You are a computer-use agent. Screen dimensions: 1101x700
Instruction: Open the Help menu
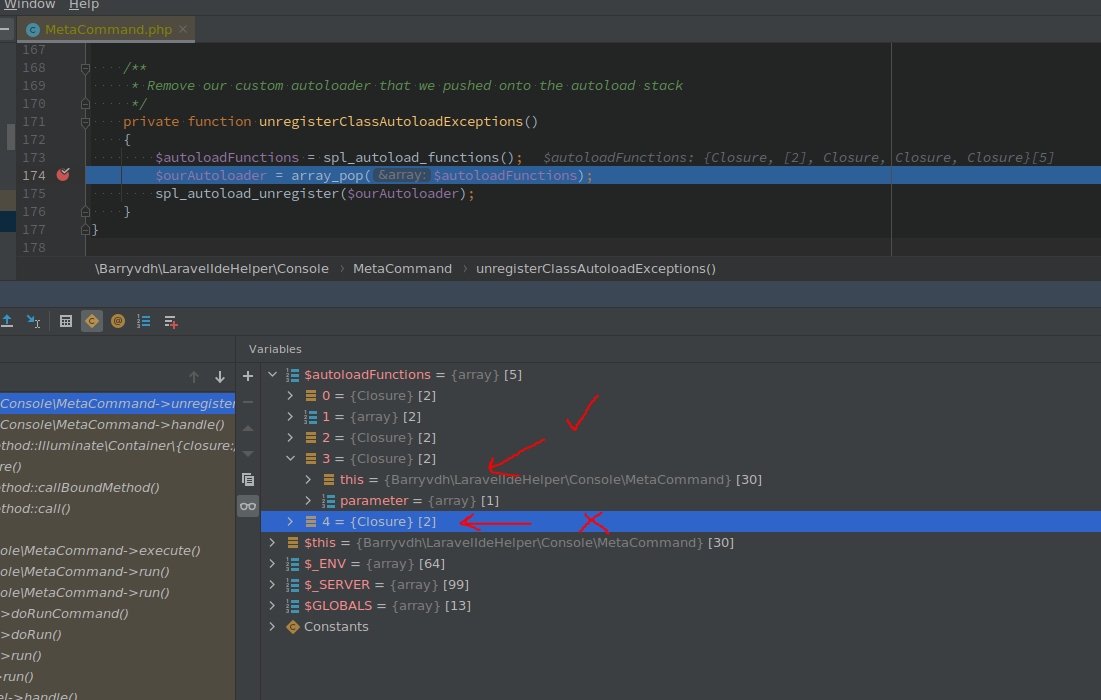pos(84,5)
